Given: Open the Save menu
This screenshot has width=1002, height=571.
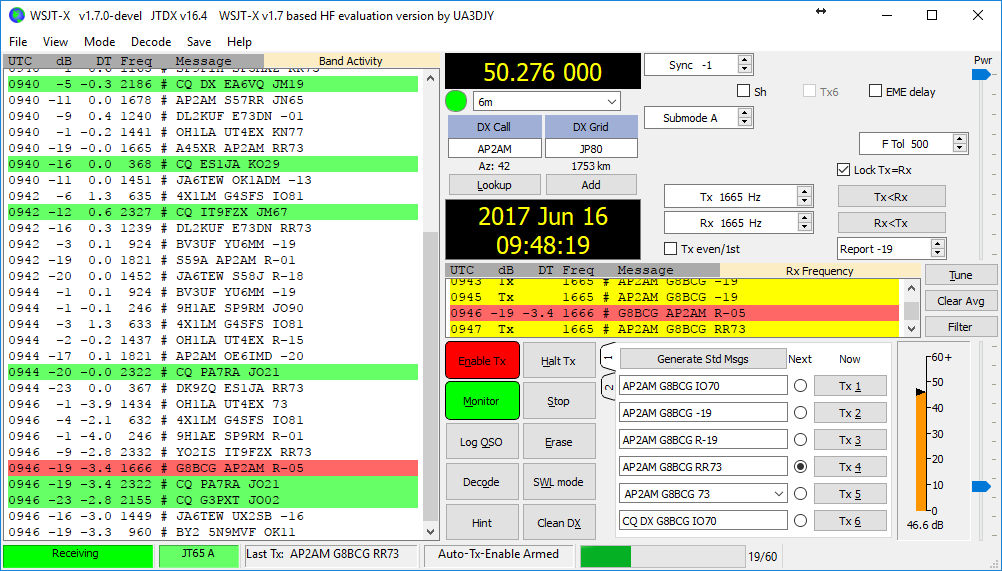Looking at the screenshot, I should point(199,42).
